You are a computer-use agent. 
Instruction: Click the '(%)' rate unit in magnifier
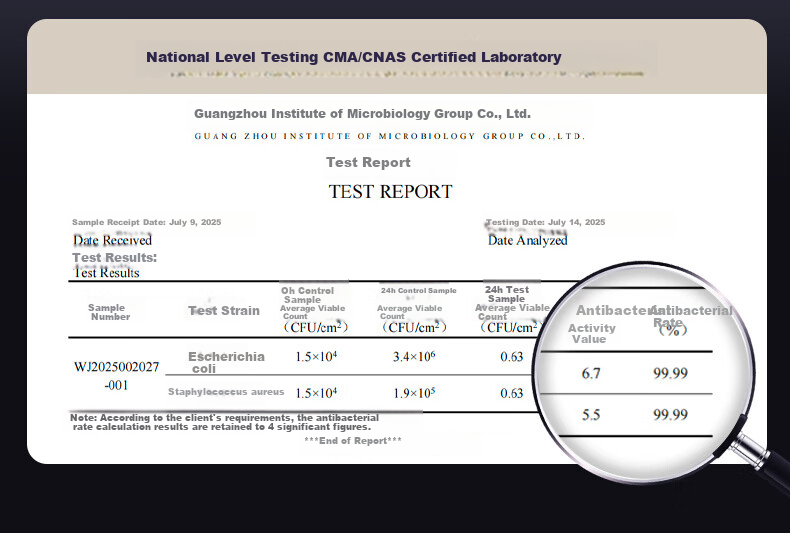(673, 330)
